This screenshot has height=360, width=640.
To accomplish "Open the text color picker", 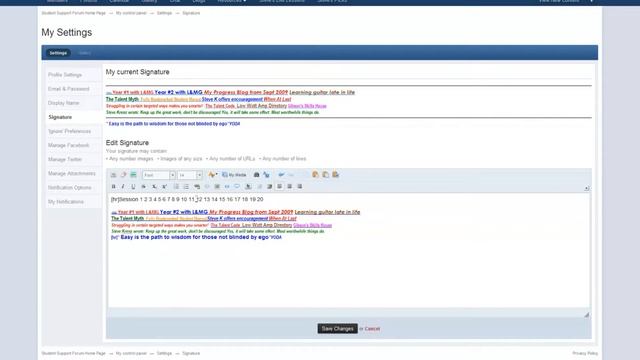I will 213,175.
